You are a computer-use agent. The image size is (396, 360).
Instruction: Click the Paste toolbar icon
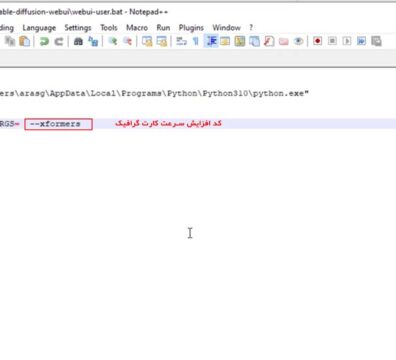click(25, 41)
